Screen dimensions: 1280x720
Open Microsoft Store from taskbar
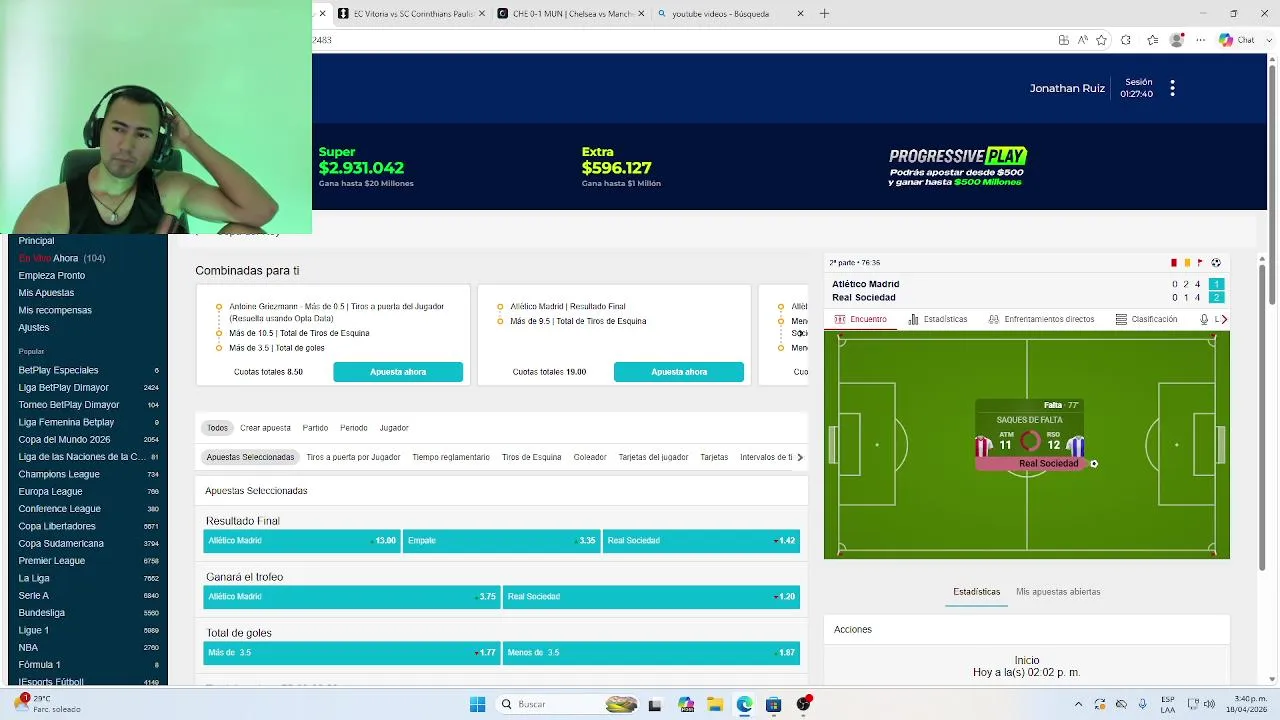click(x=773, y=705)
